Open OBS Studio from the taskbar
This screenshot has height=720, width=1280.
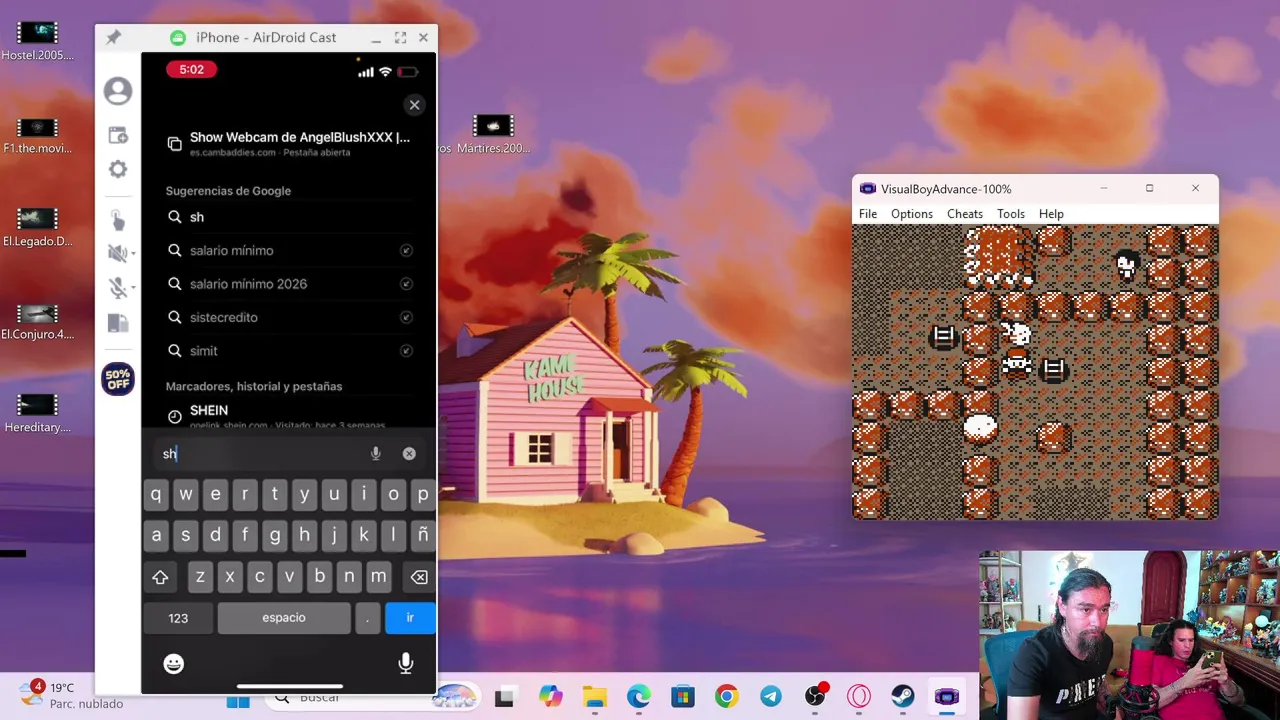pyautogui.click(x=815, y=696)
